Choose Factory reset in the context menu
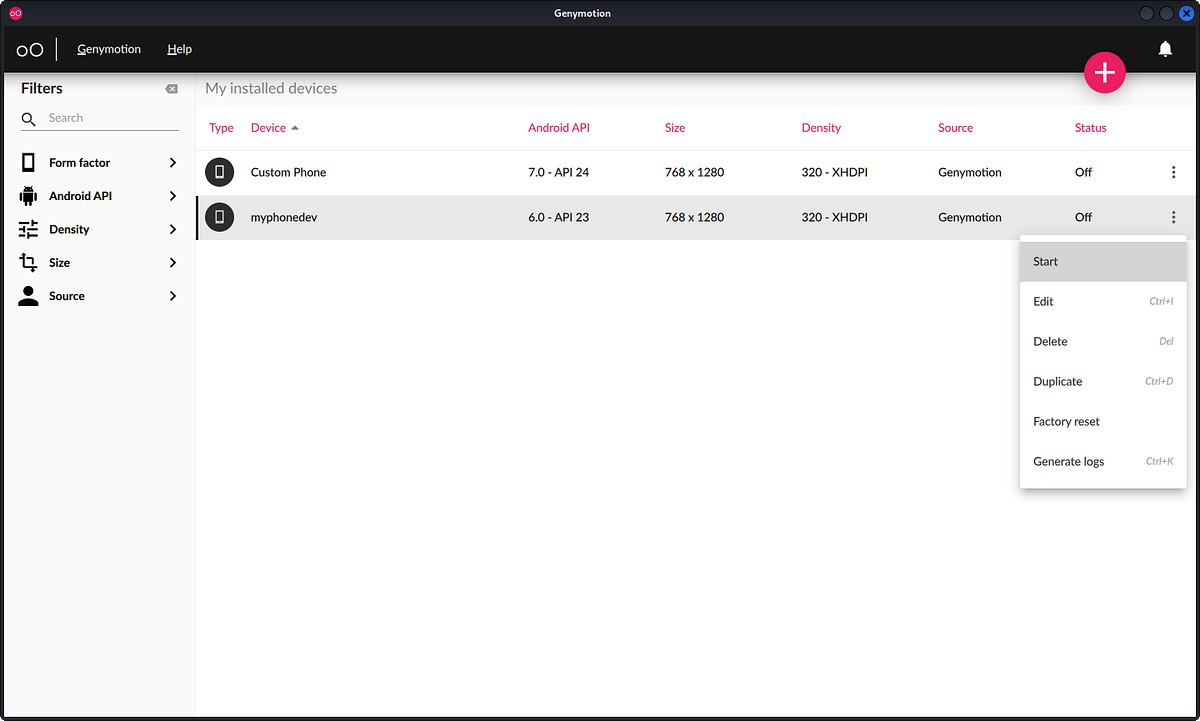Image resolution: width=1200 pixels, height=721 pixels. pos(1103,421)
